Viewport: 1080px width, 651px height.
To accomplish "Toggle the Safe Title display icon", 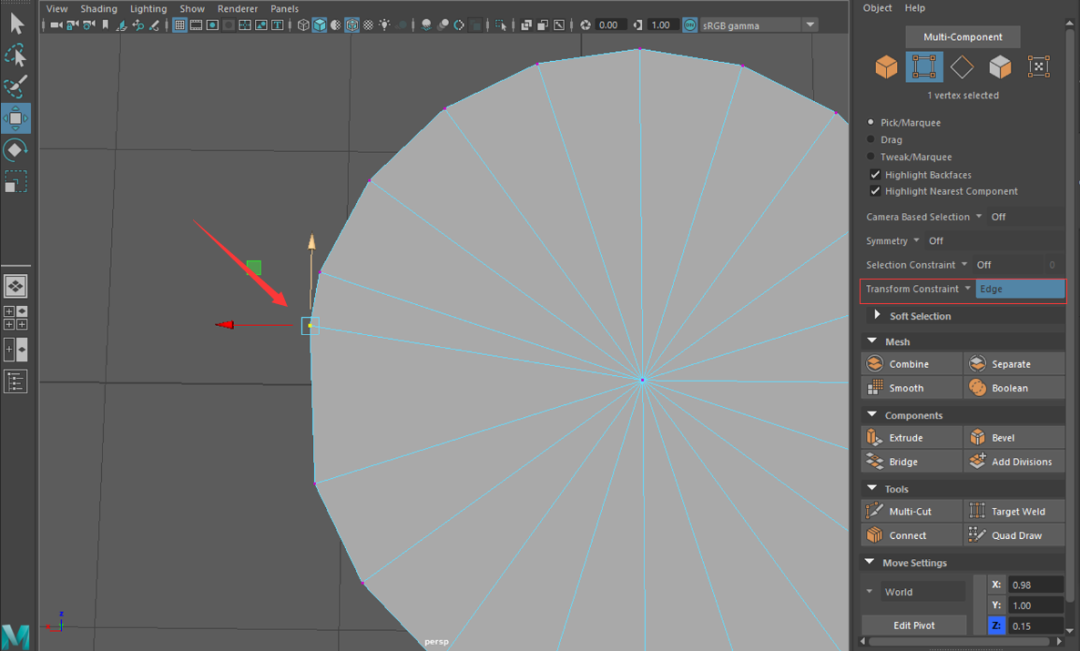I will [278, 25].
